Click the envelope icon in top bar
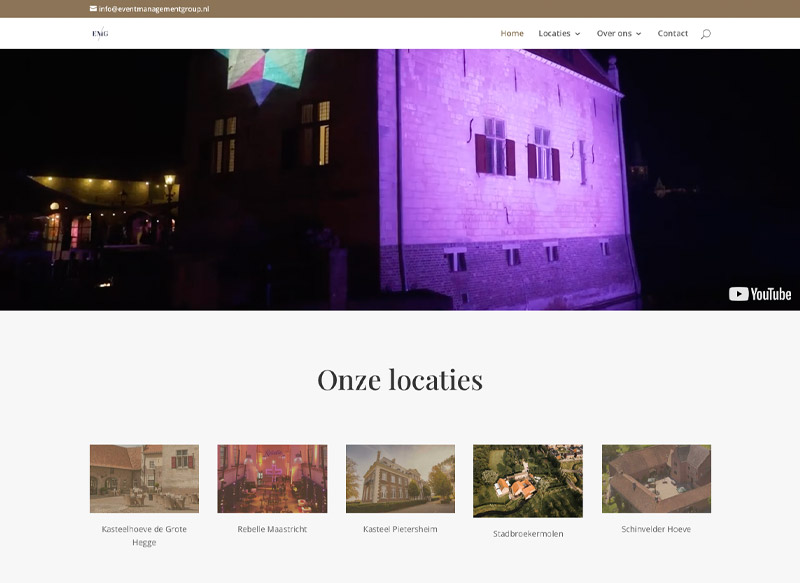This screenshot has width=800, height=583. [x=93, y=9]
